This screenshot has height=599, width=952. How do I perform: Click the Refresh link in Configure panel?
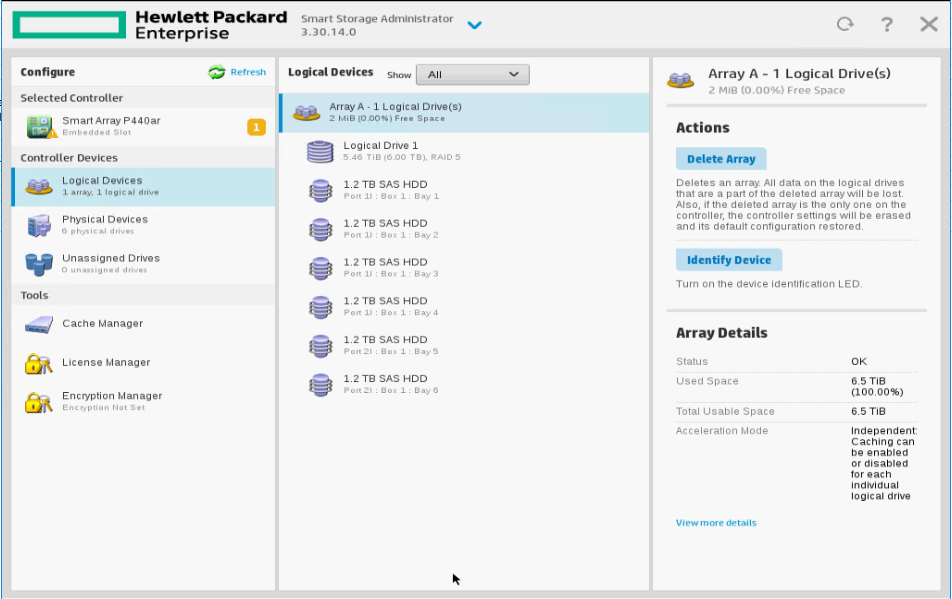pyautogui.click(x=248, y=72)
